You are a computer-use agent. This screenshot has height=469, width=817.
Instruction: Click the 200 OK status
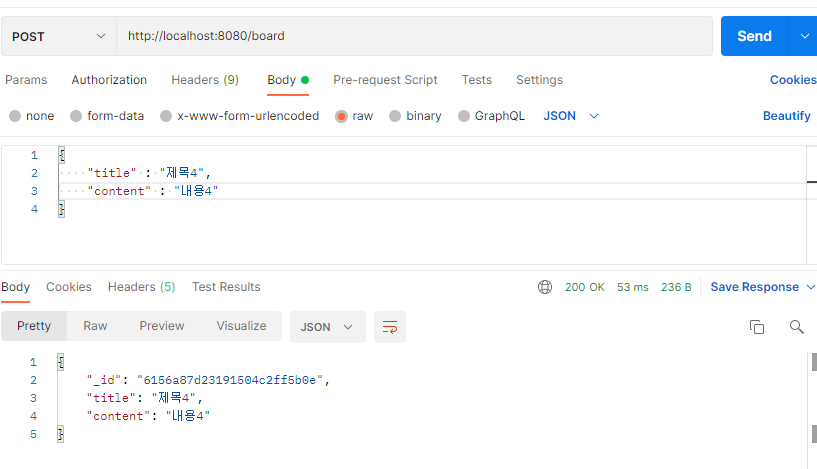585,287
